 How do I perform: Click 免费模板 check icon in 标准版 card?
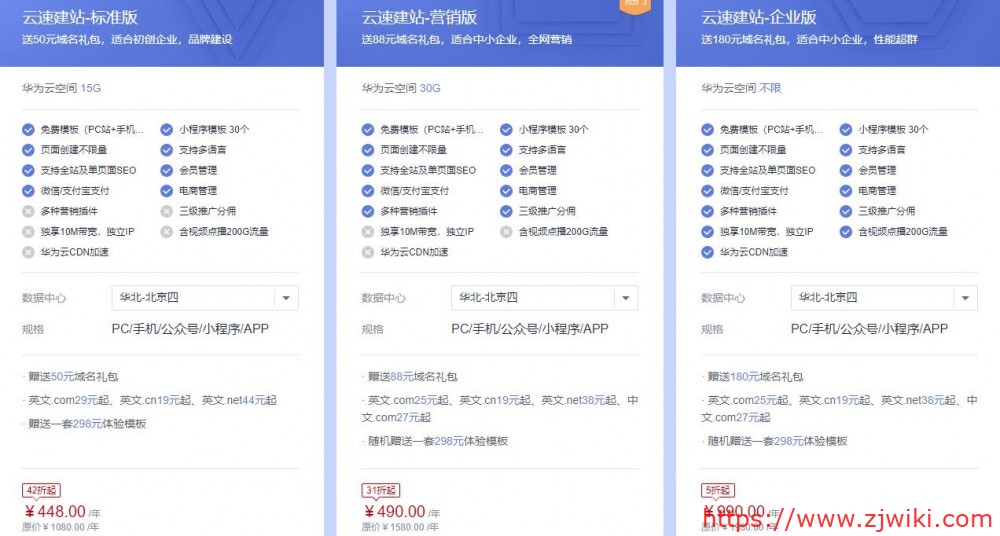[x=28, y=130]
